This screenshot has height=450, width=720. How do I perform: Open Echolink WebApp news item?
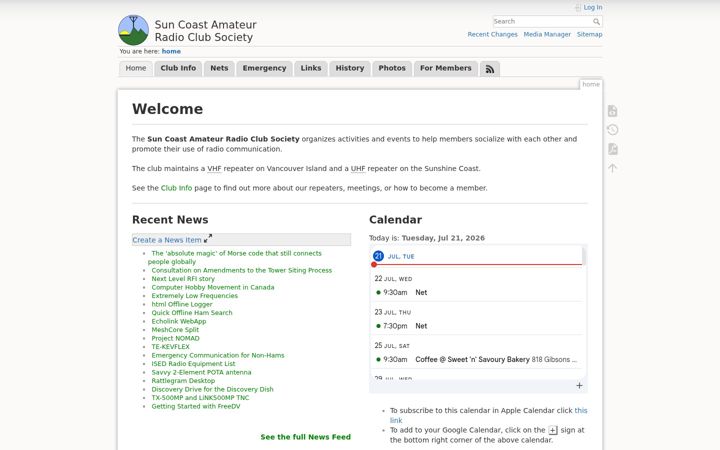click(x=179, y=321)
